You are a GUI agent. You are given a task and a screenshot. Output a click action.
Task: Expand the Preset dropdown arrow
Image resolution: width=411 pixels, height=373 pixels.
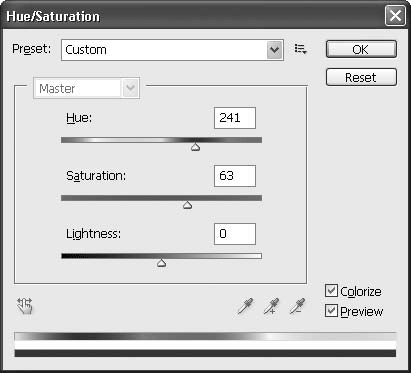[x=275, y=50]
